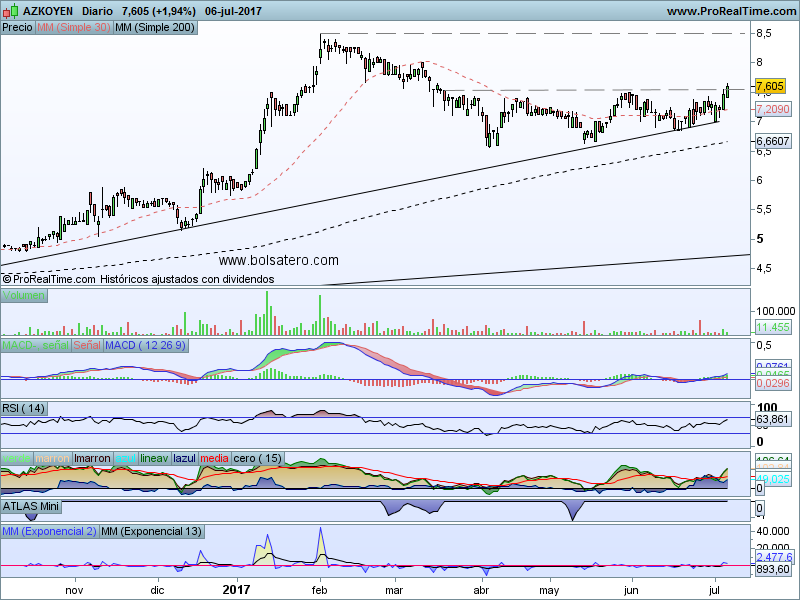The height and width of the screenshot is (600, 800).
Task: Click the RSI value tag 63,861
Action: [x=774, y=420]
